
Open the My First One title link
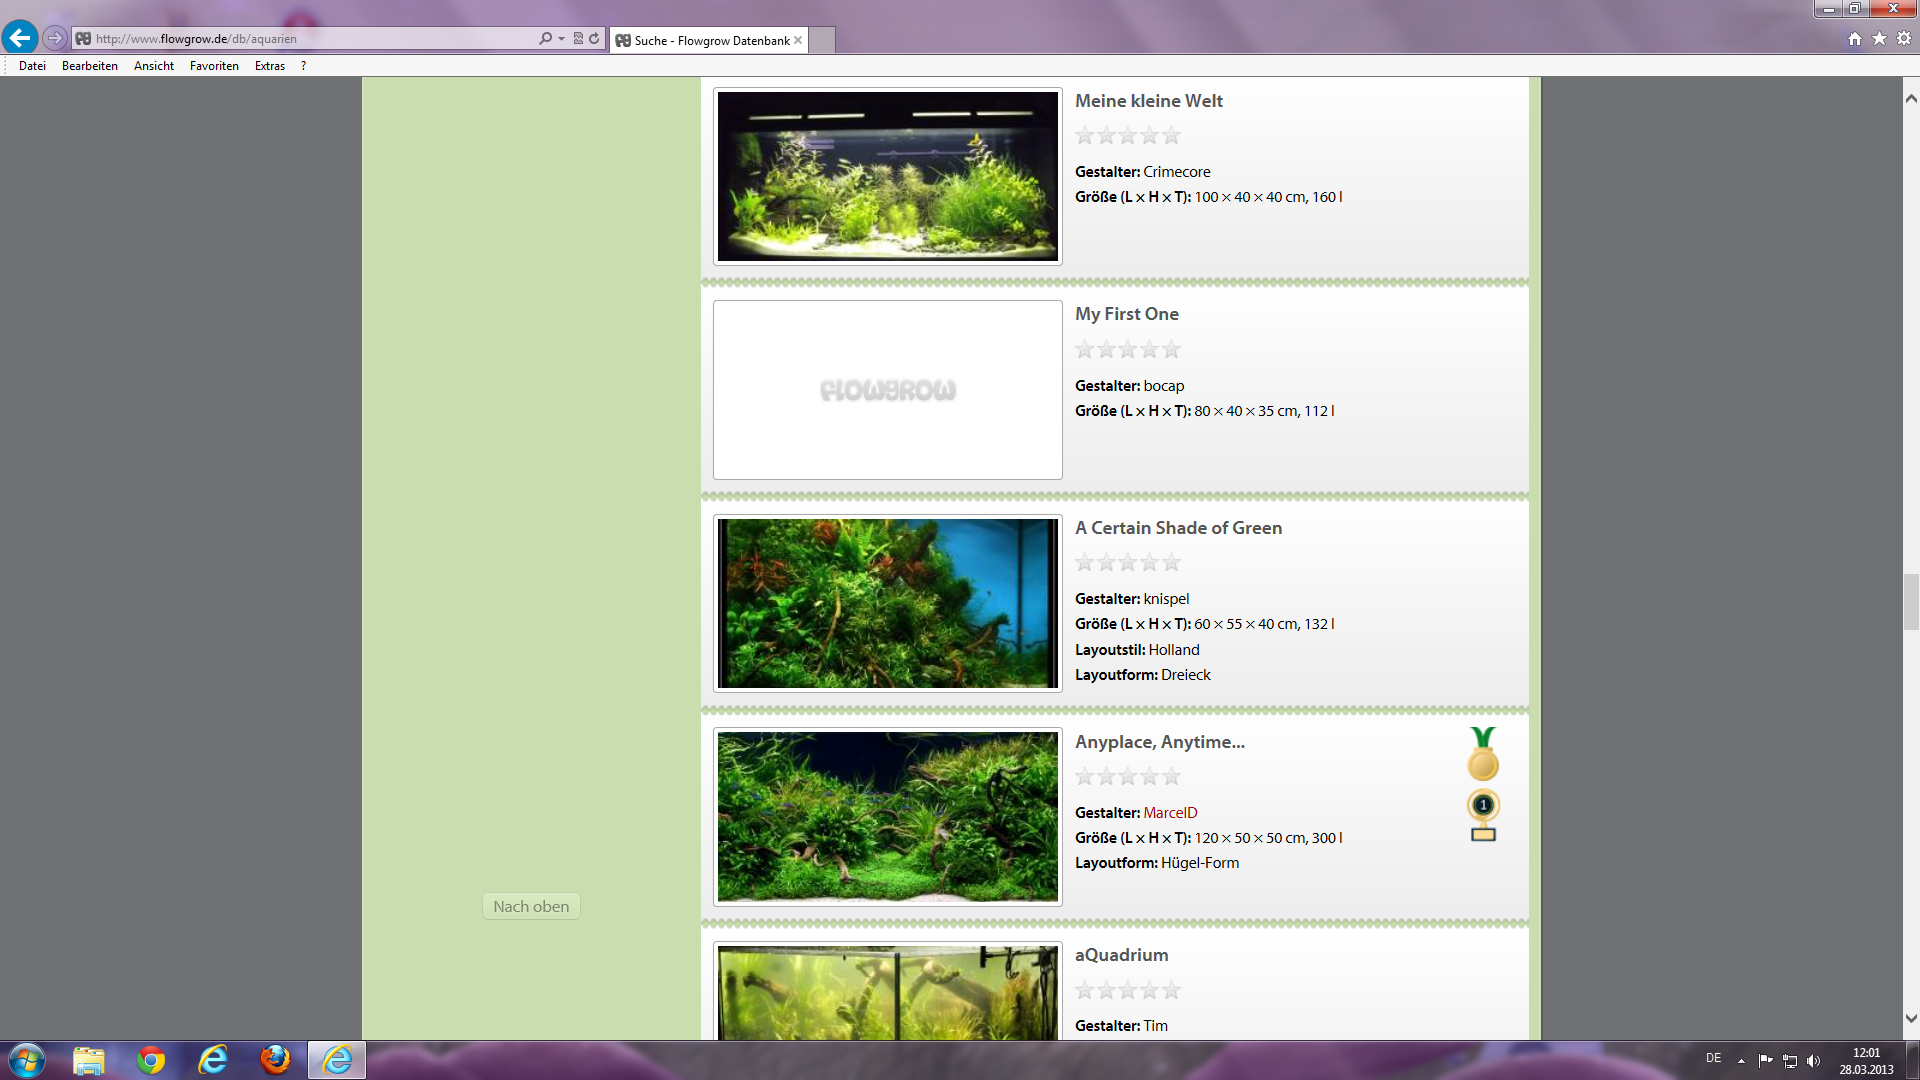pos(1127,314)
